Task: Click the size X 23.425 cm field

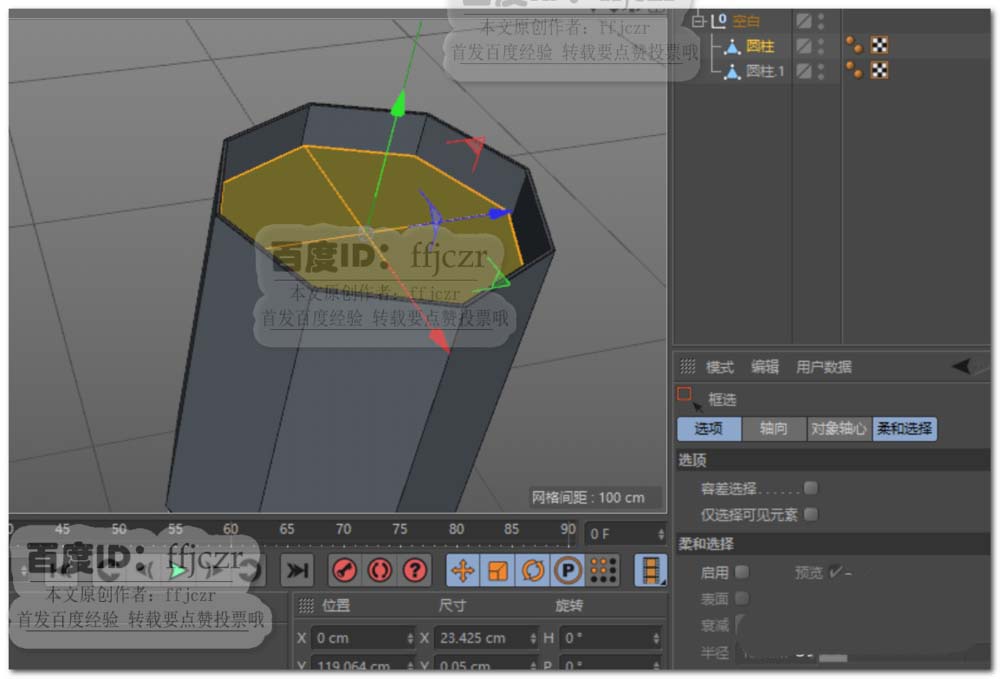Action: pyautogui.click(x=486, y=638)
